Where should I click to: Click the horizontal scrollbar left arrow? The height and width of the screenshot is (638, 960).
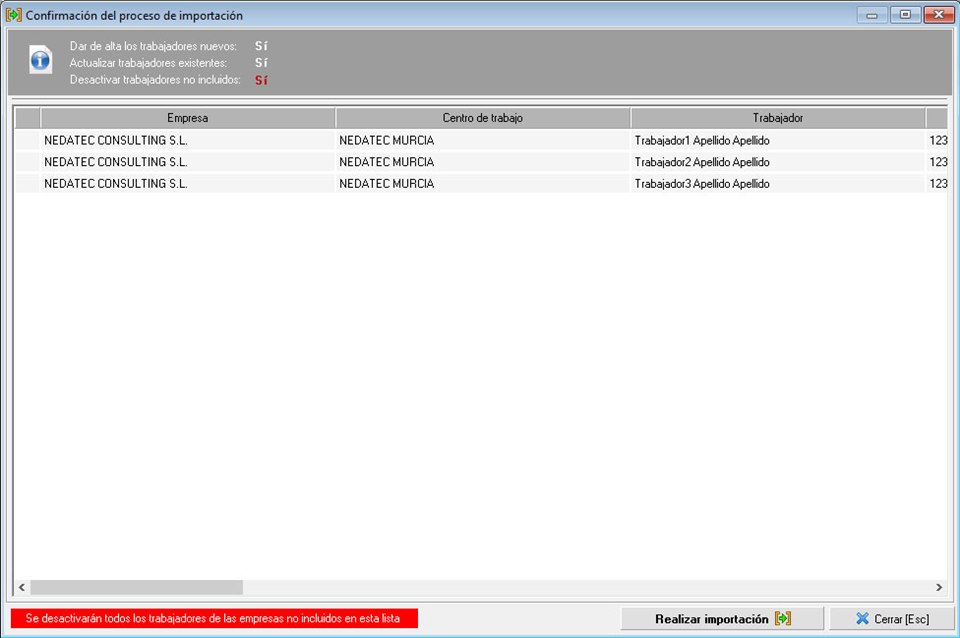click(x=22, y=588)
